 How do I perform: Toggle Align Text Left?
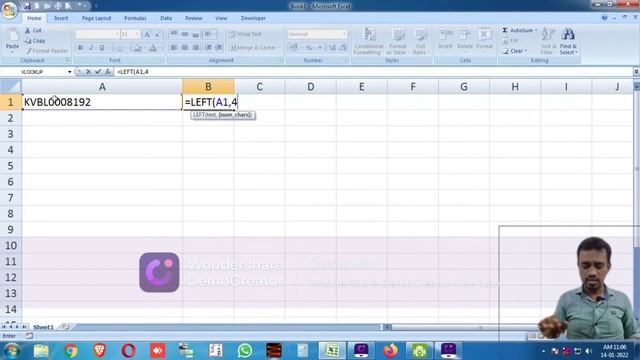pos(173,48)
